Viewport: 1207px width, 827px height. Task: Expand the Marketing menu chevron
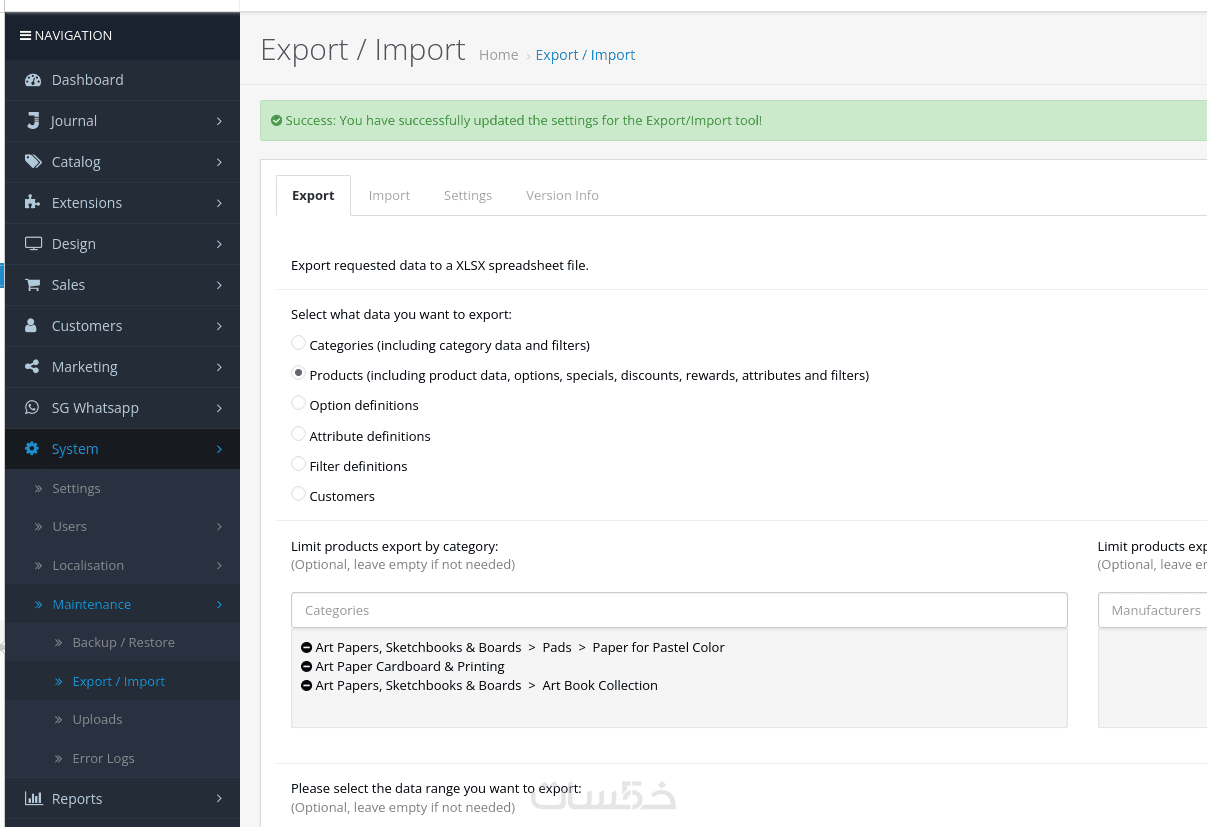coord(219,367)
